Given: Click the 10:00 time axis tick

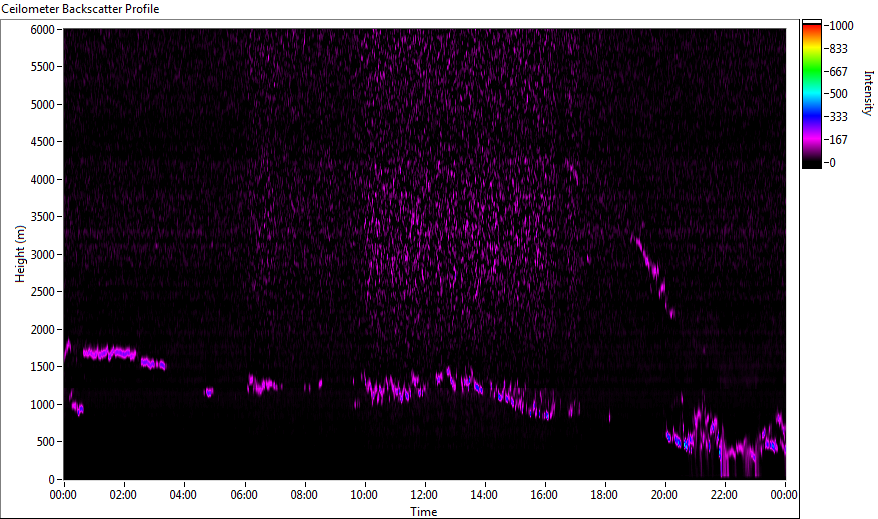Looking at the screenshot, I should click(x=364, y=495).
